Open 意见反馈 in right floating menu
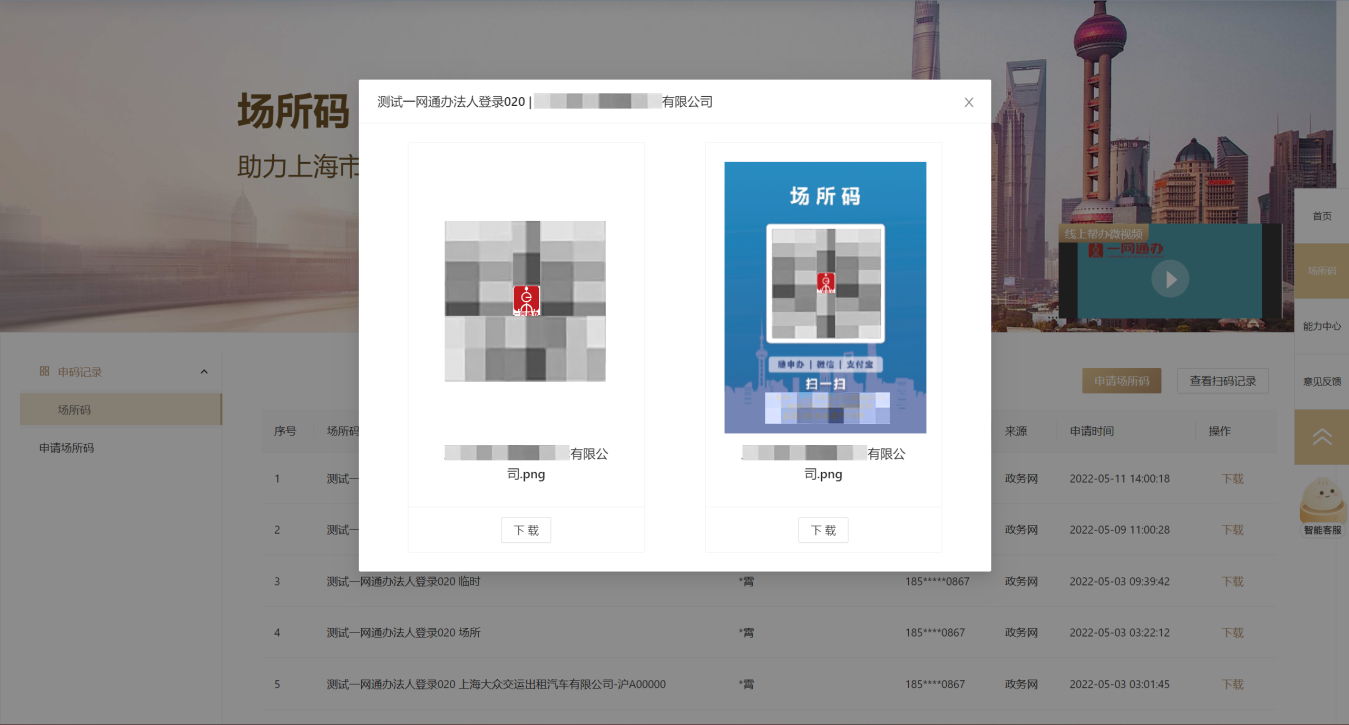The height and width of the screenshot is (725, 1349). coord(1321,381)
